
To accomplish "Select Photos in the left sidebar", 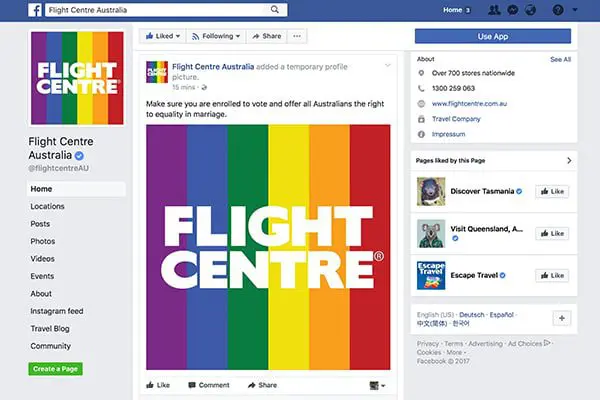I will click(x=43, y=241).
